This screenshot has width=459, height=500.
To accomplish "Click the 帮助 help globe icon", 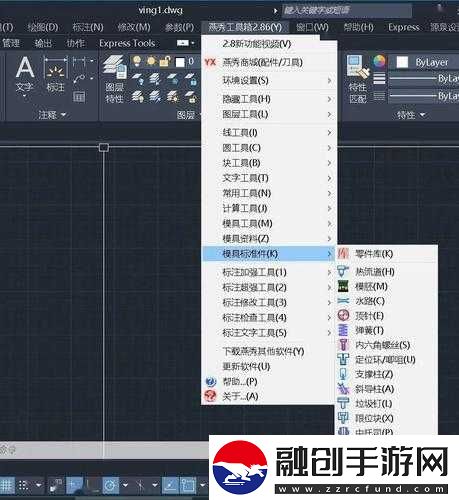I will [211, 381].
